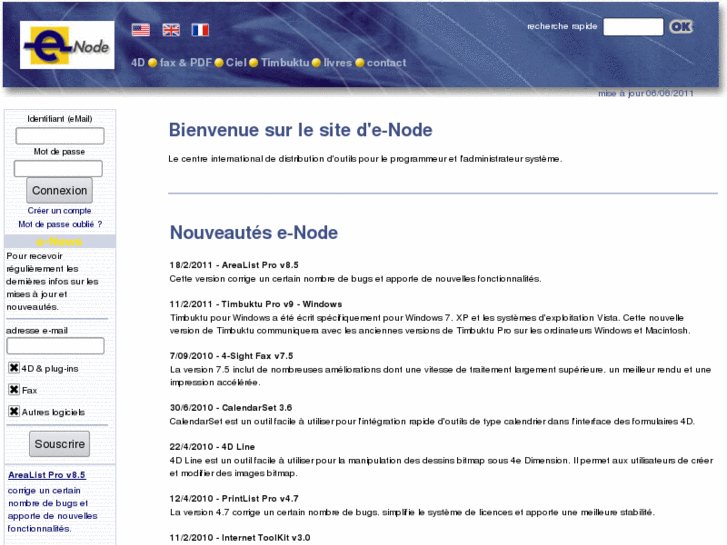Click the 22/4/2010 4D Line headline

pyautogui.click(x=212, y=447)
